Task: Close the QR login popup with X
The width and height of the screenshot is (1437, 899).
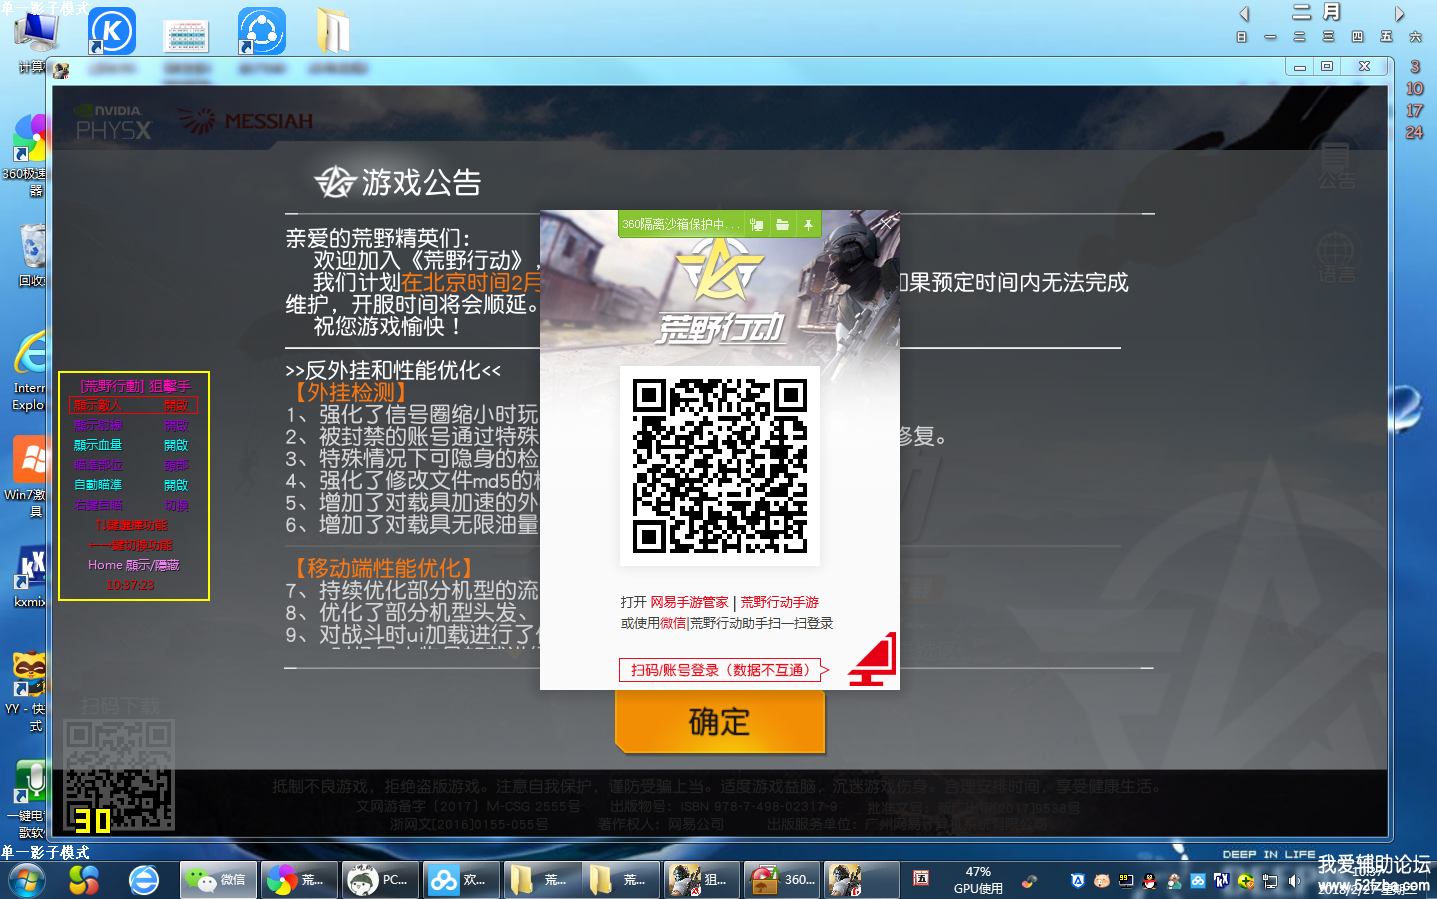Action: click(x=886, y=222)
